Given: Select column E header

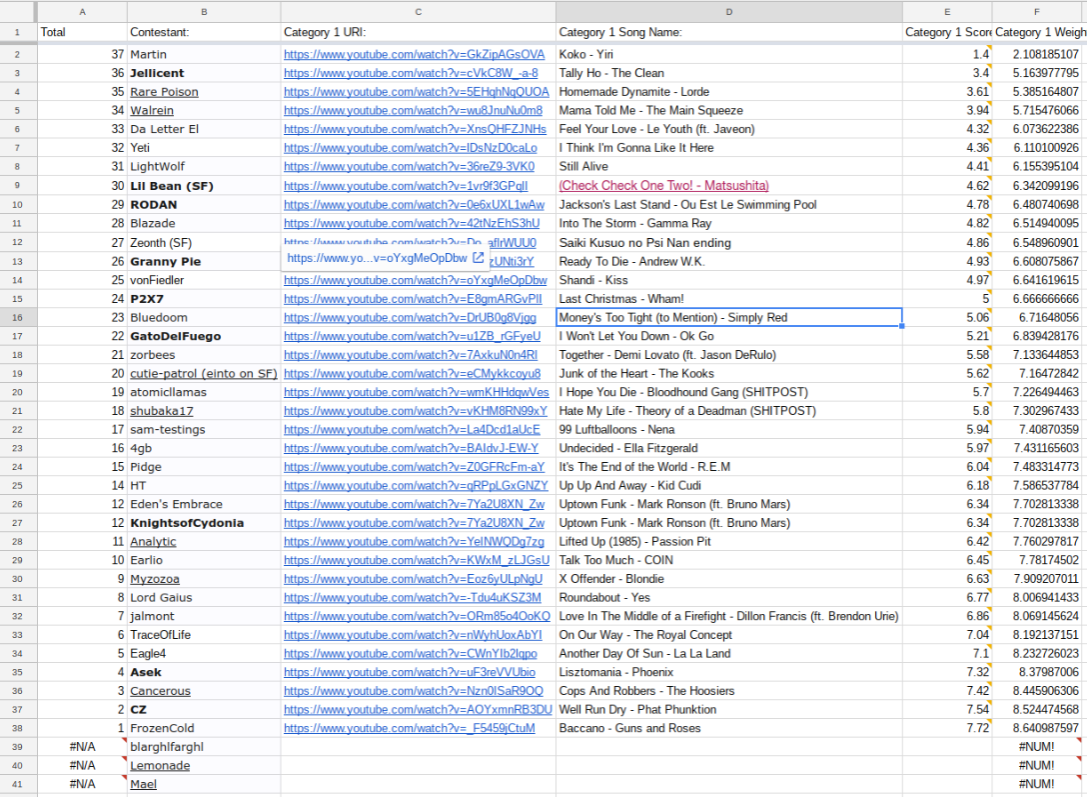Looking at the screenshot, I should point(947,12).
